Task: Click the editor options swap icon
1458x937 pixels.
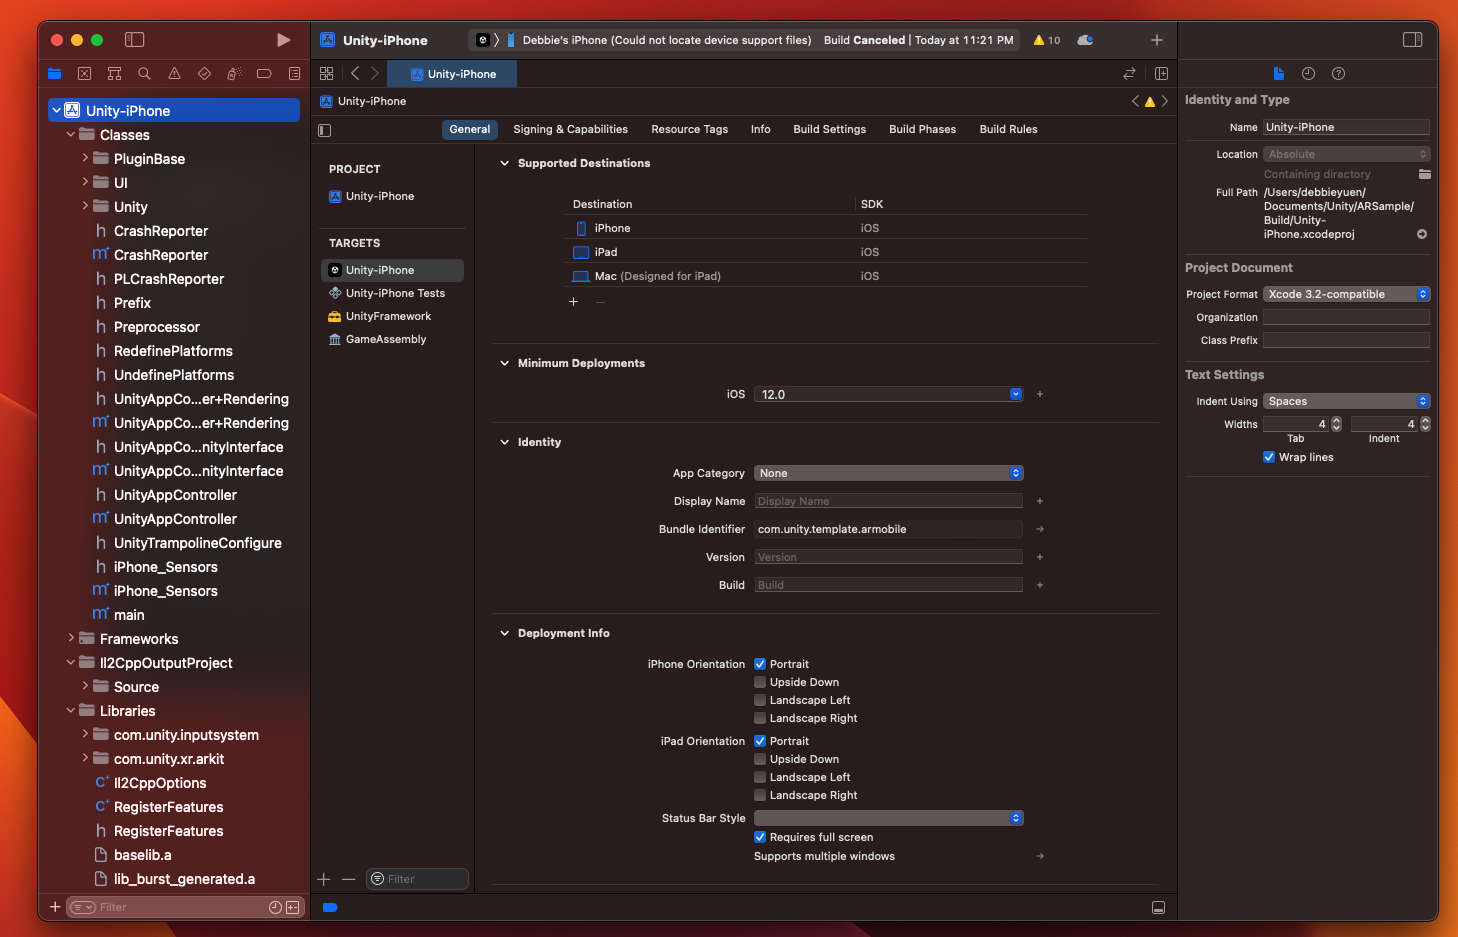Action: tap(1130, 74)
